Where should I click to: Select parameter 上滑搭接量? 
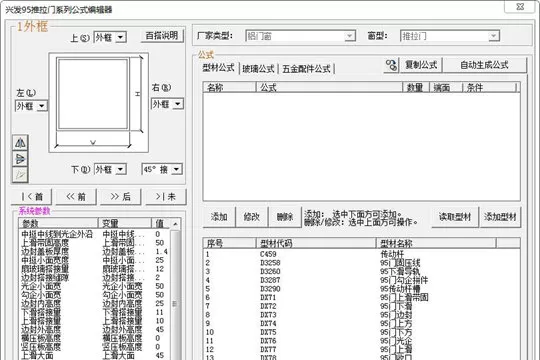(95, 321)
